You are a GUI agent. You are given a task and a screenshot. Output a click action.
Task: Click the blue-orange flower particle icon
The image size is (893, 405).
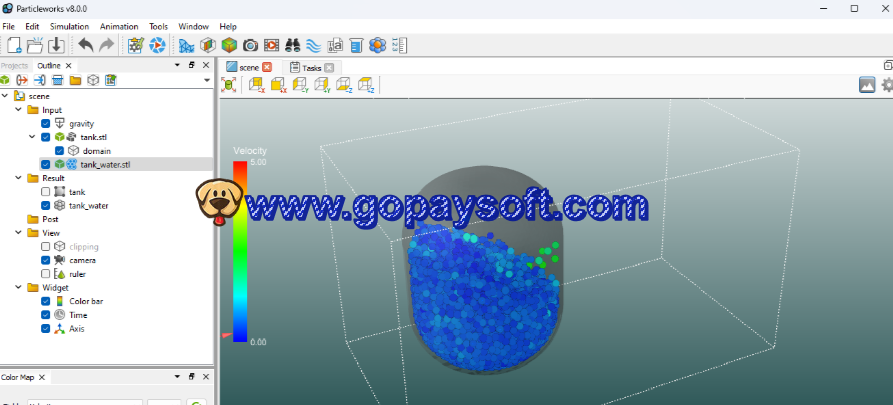tap(378, 45)
